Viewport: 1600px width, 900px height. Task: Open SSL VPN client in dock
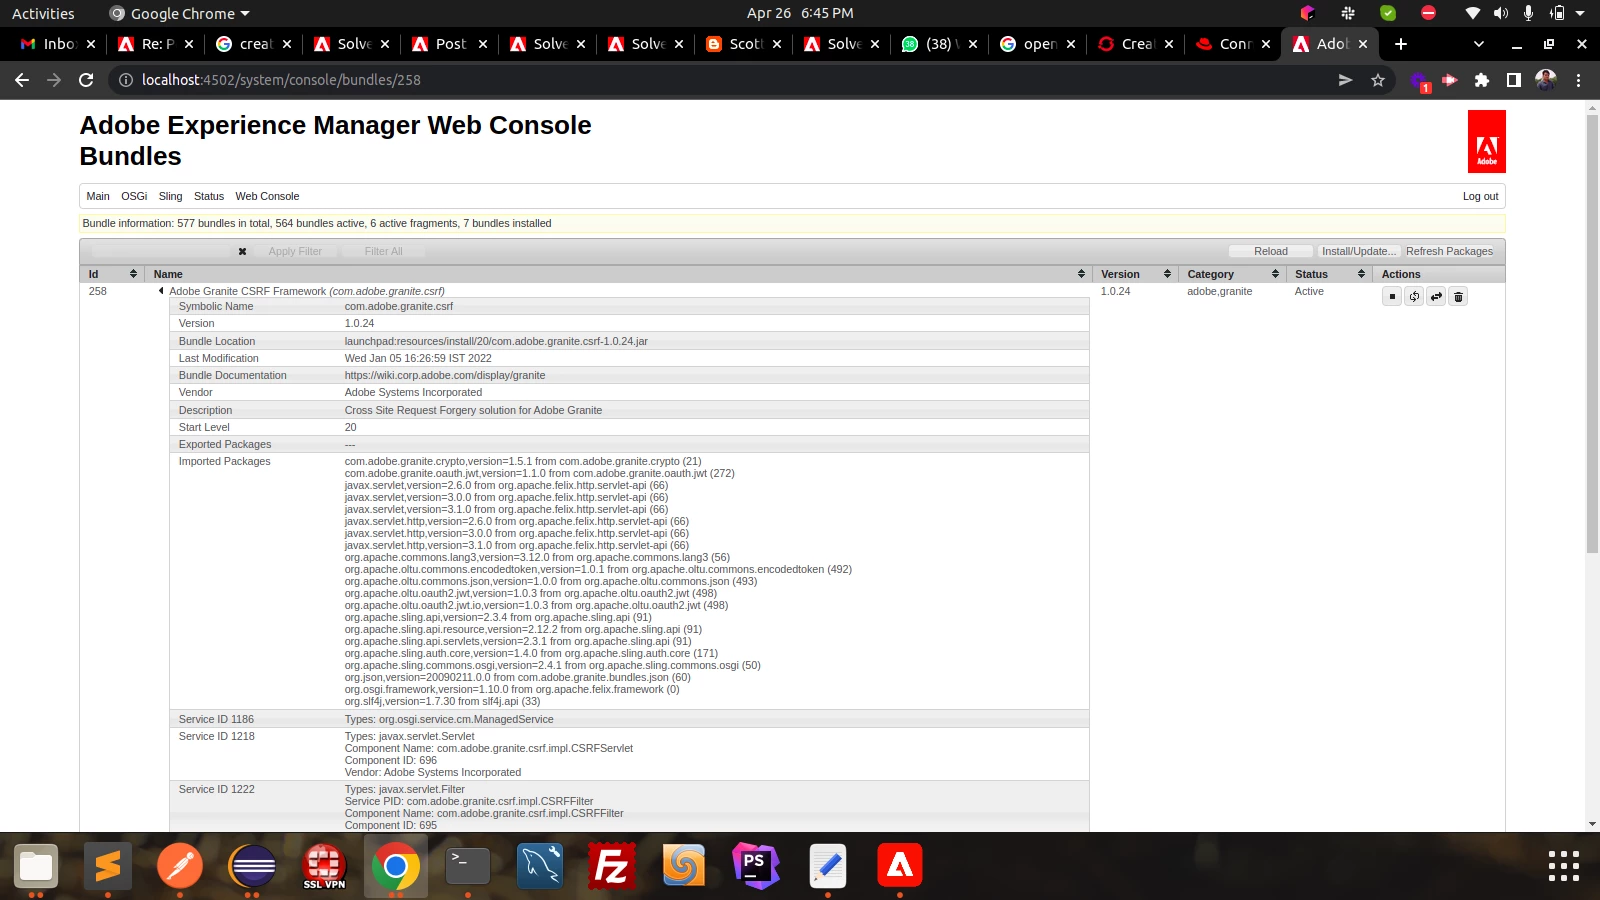[x=324, y=865]
